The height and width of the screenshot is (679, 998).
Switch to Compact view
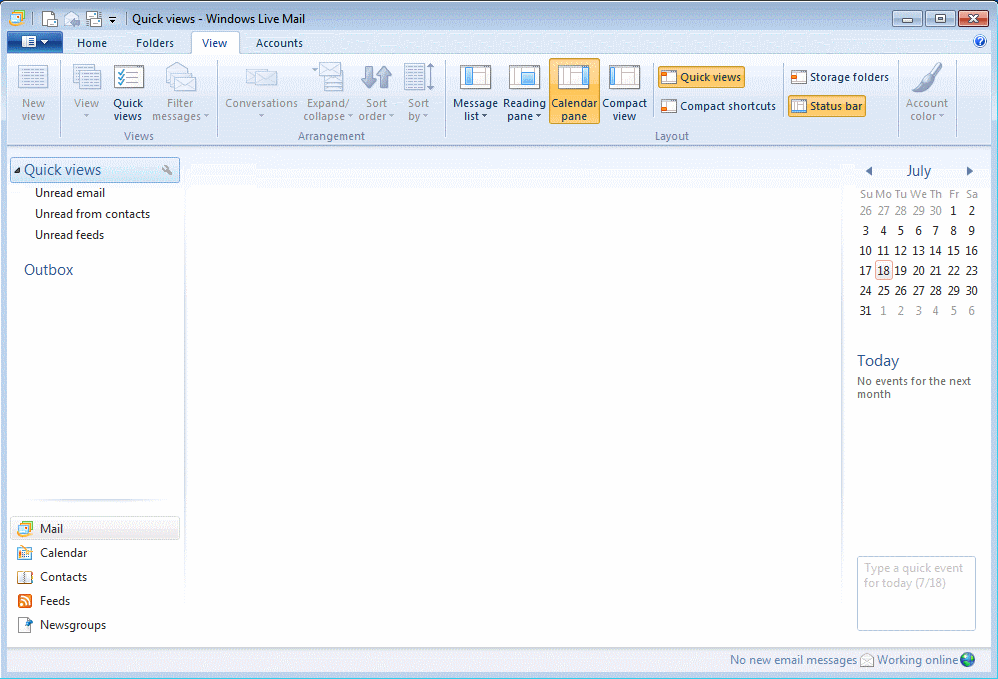coord(624,92)
